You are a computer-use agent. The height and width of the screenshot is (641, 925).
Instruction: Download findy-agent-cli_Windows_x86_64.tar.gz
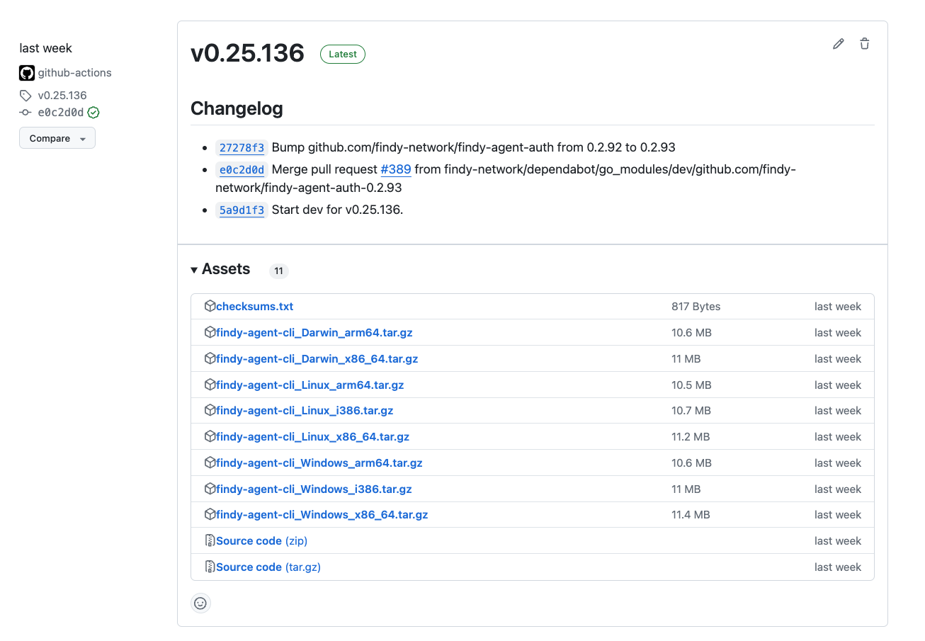322,515
